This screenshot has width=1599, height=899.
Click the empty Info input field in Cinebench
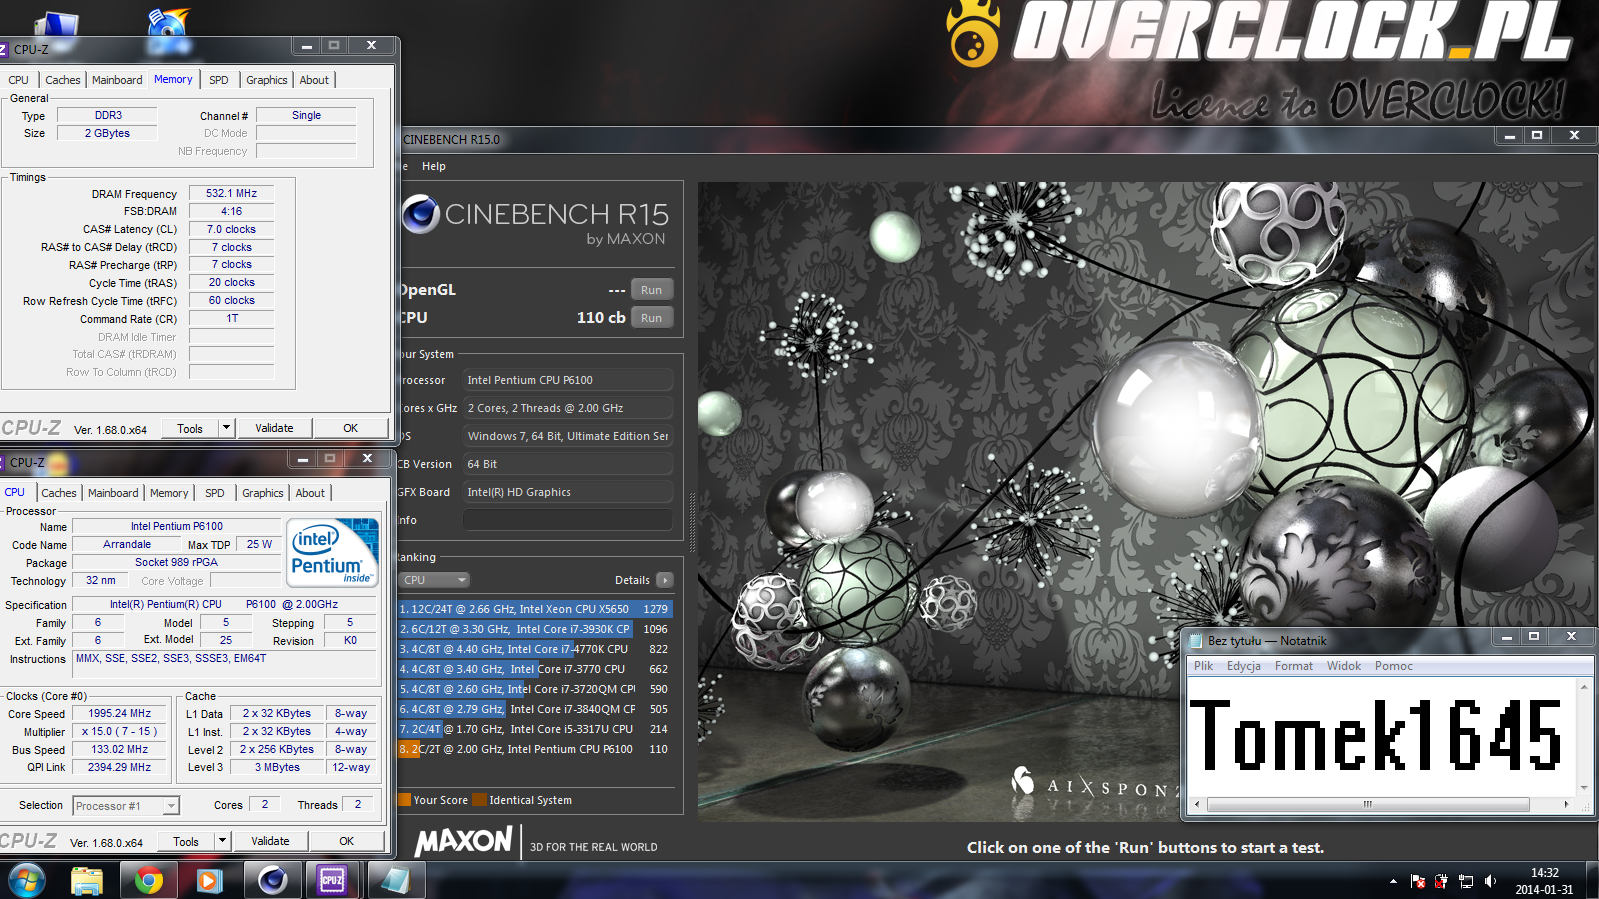568,520
